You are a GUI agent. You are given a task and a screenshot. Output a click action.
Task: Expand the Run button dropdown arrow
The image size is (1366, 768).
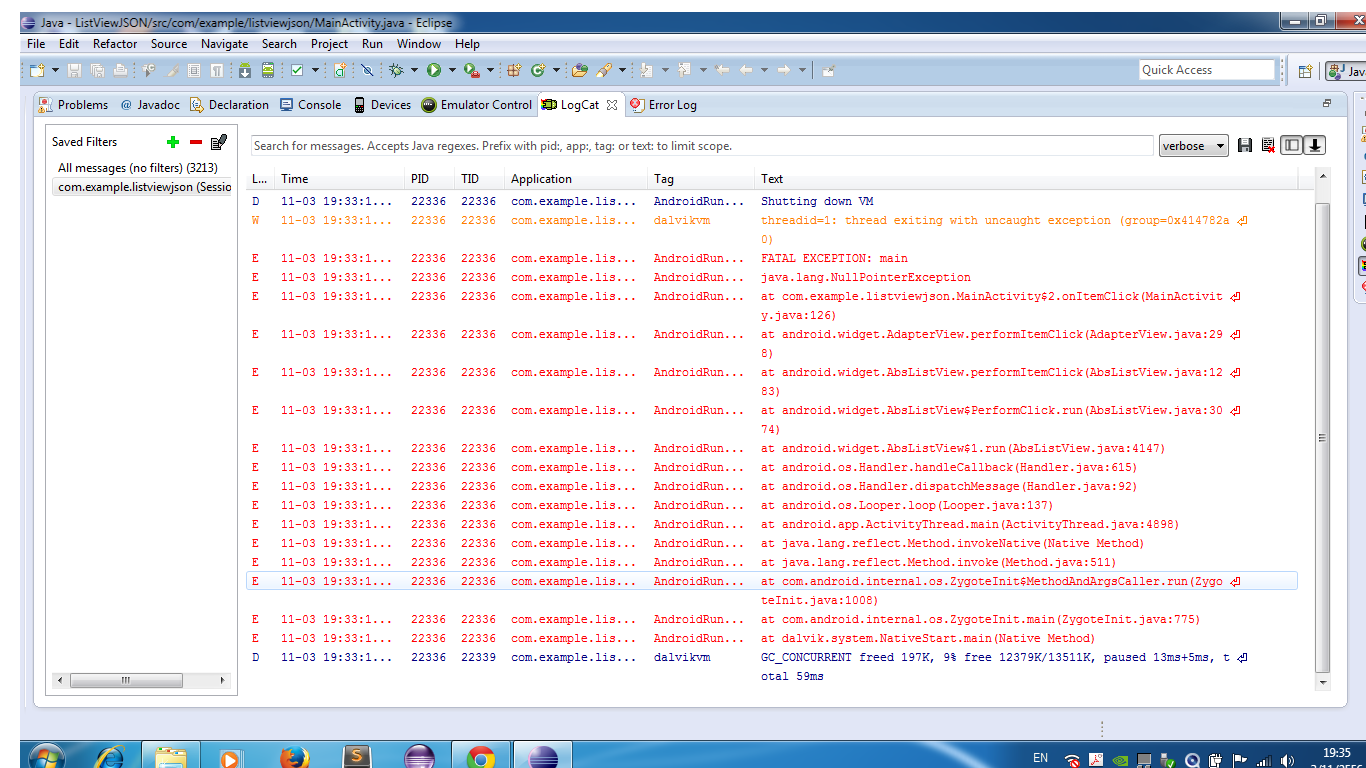(x=452, y=70)
